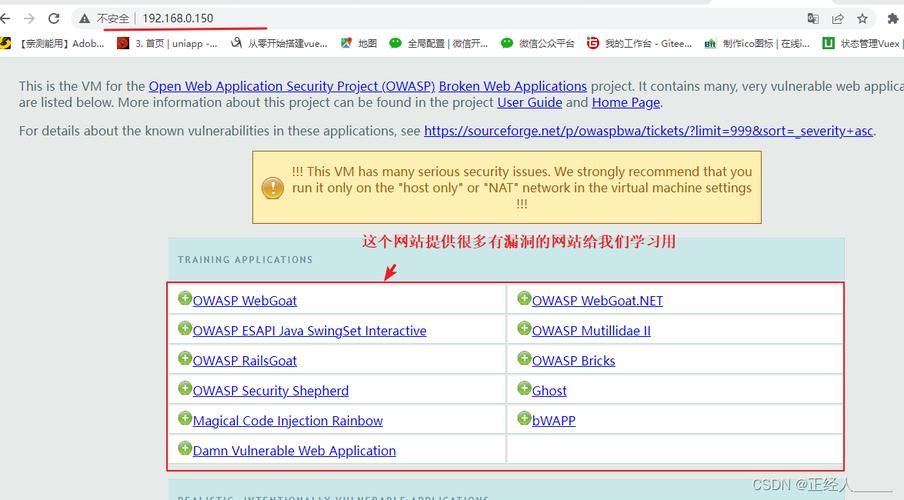Open the Open Web Application Security Project (OWASP) link
Viewport: 904px width, 500px height.
pos(292,86)
